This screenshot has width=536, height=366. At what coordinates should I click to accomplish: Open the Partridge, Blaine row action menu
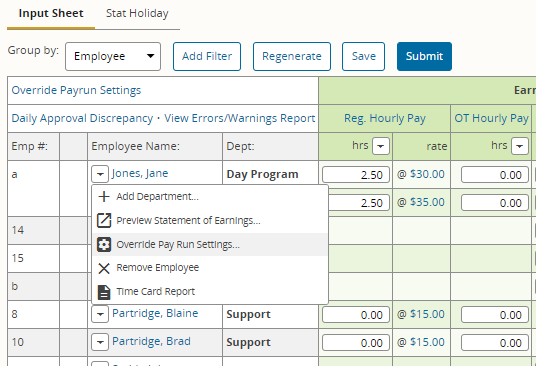(100, 314)
